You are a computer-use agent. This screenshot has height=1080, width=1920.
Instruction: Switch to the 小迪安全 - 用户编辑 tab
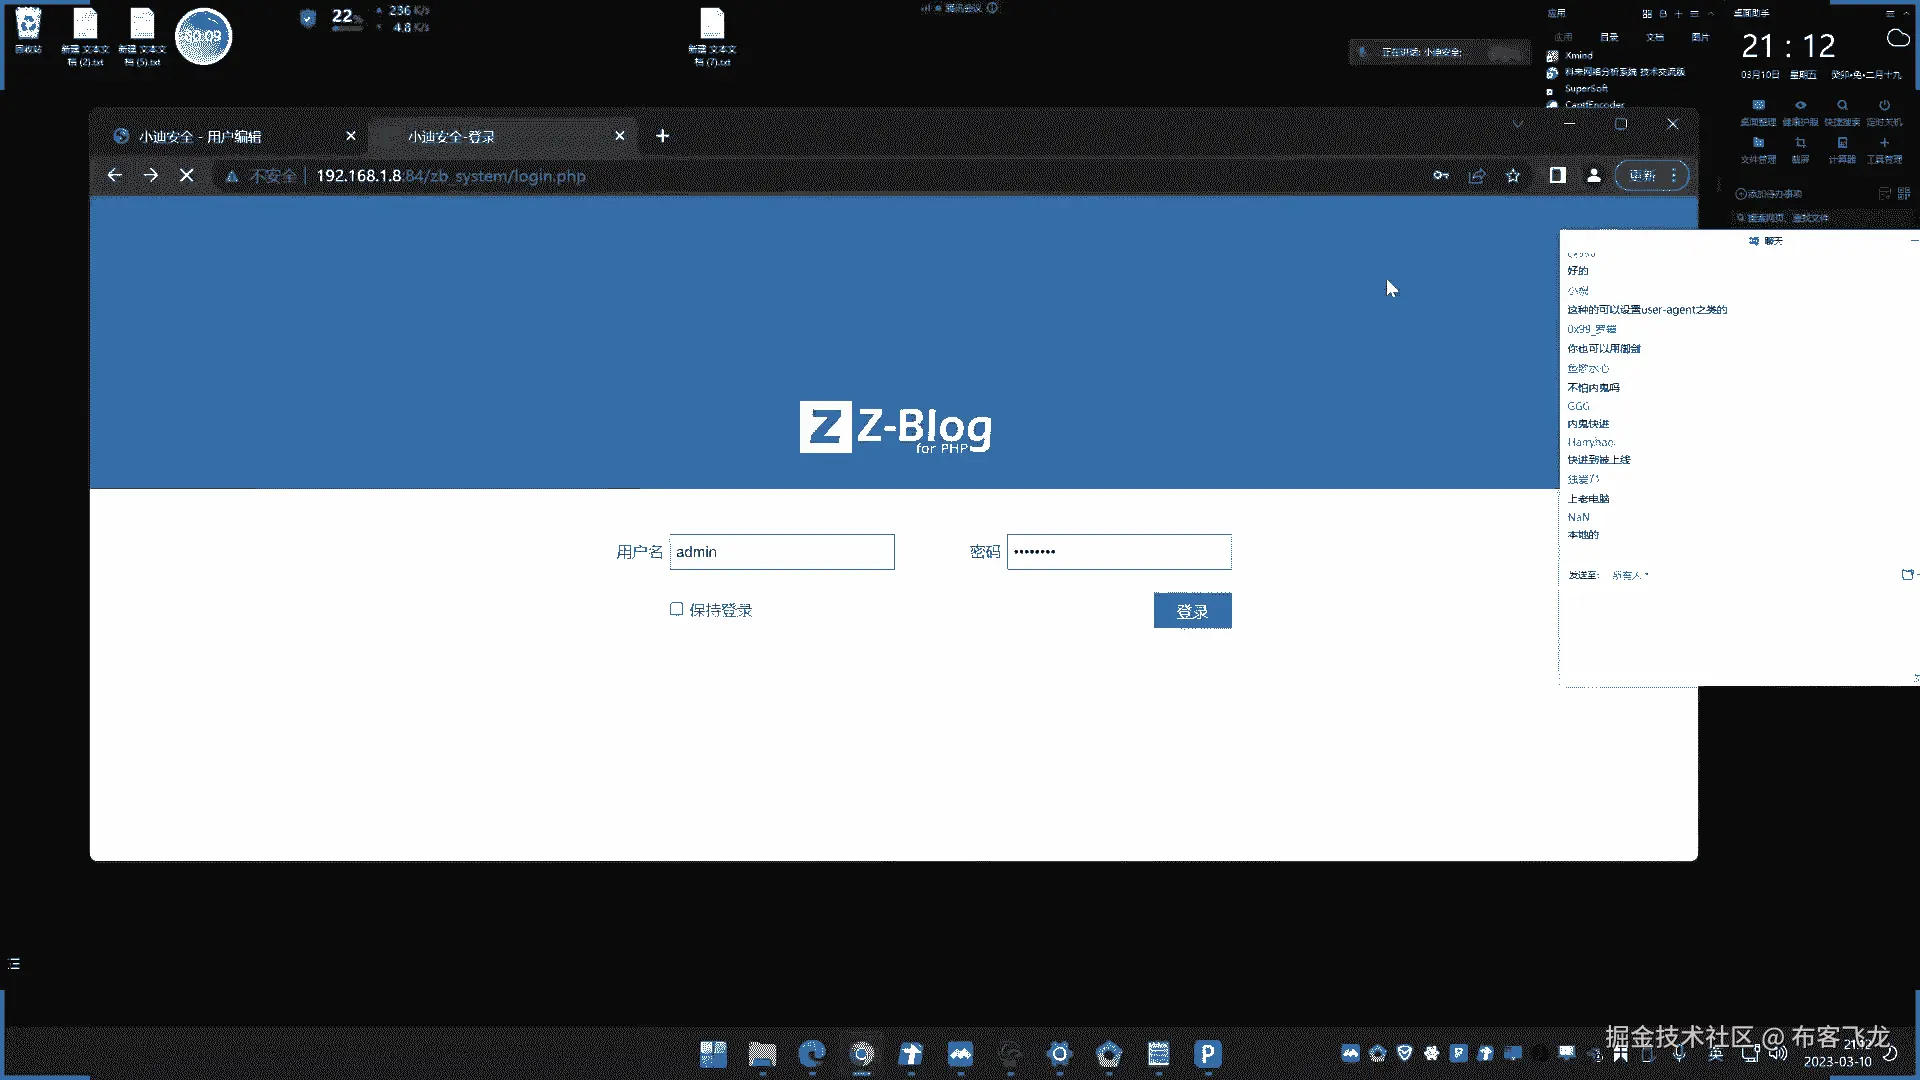point(200,137)
